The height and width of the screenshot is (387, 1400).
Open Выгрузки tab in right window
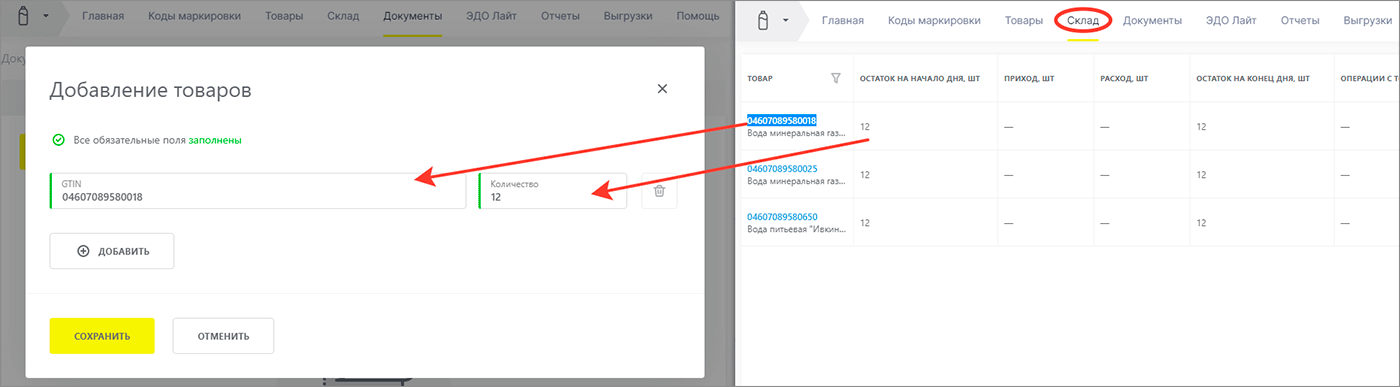tap(1367, 20)
